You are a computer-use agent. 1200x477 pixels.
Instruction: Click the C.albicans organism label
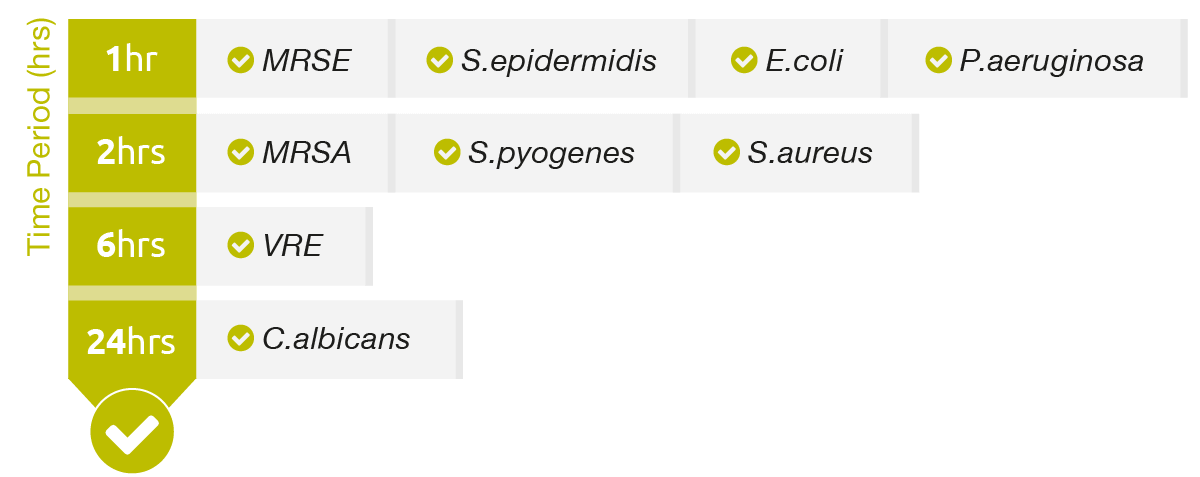pos(336,339)
